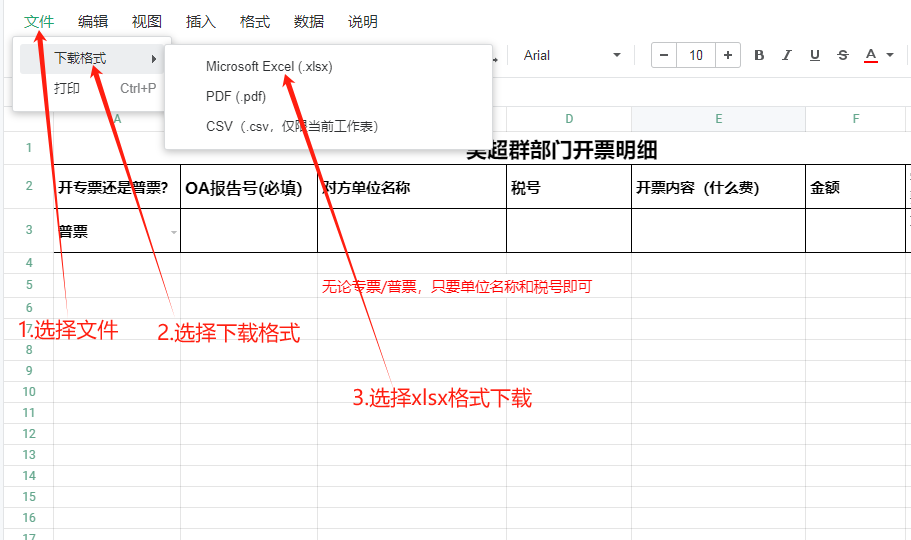This screenshot has width=911, height=540.
Task: Expand the text color dropdown arrow
Action: 890,56
